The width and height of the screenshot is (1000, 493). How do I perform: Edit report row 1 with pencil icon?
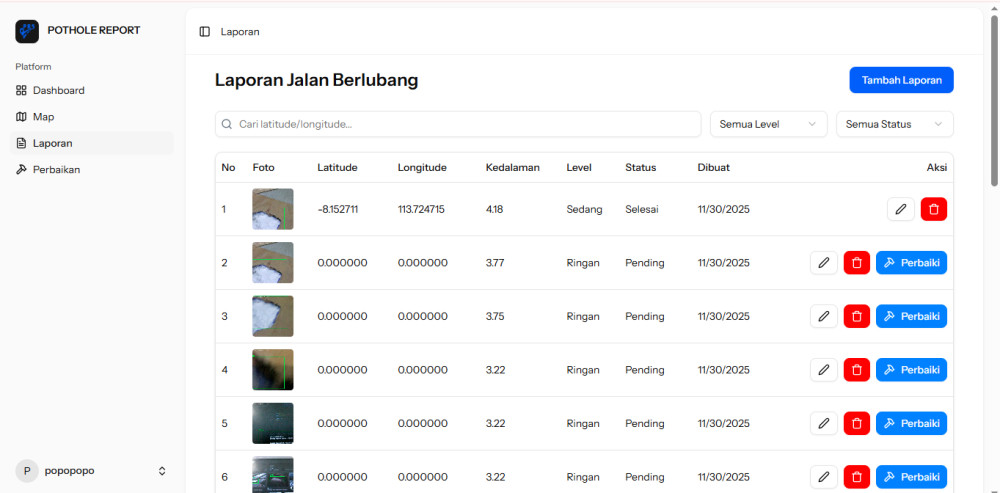[900, 209]
